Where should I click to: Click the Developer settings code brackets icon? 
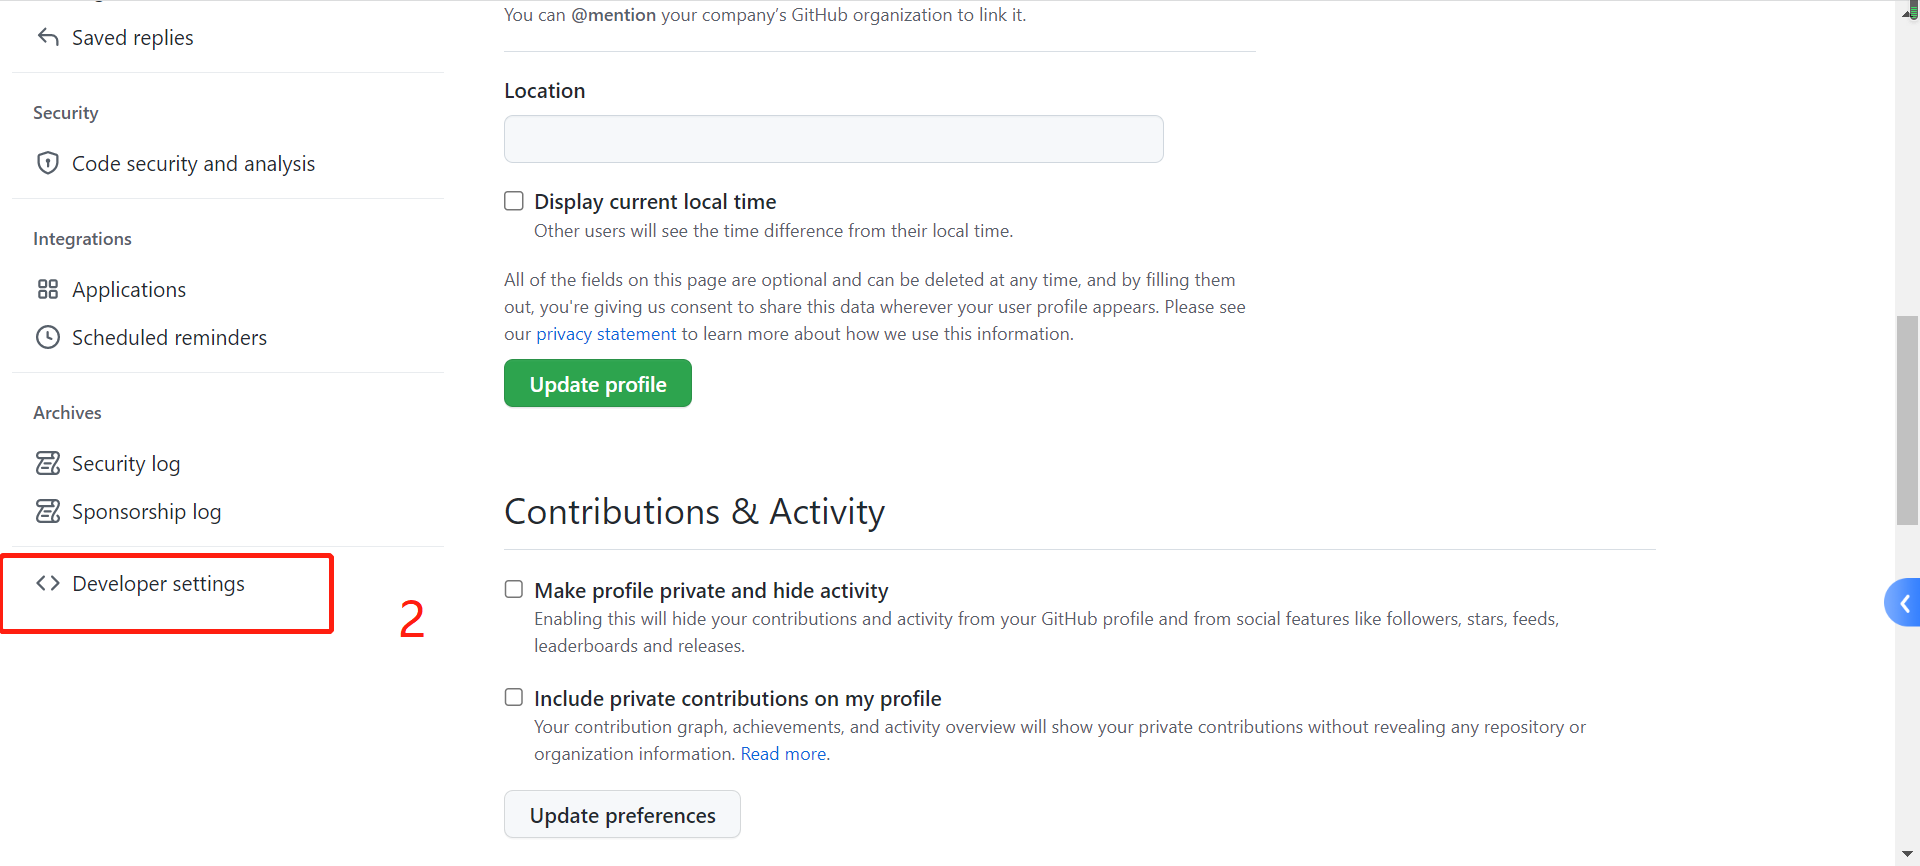[48, 583]
